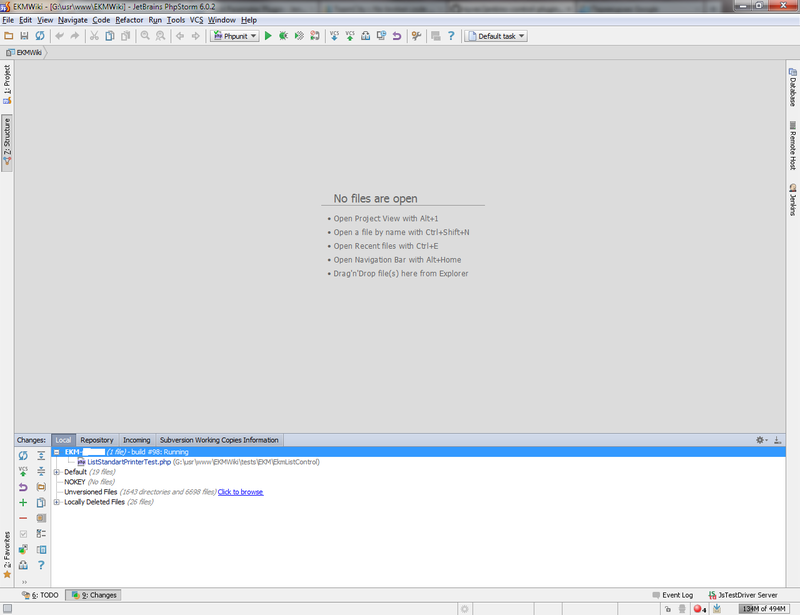Viewport: 800px width, 615px height.
Task: Copy using the main toolbar icon
Action: click(x=110, y=36)
